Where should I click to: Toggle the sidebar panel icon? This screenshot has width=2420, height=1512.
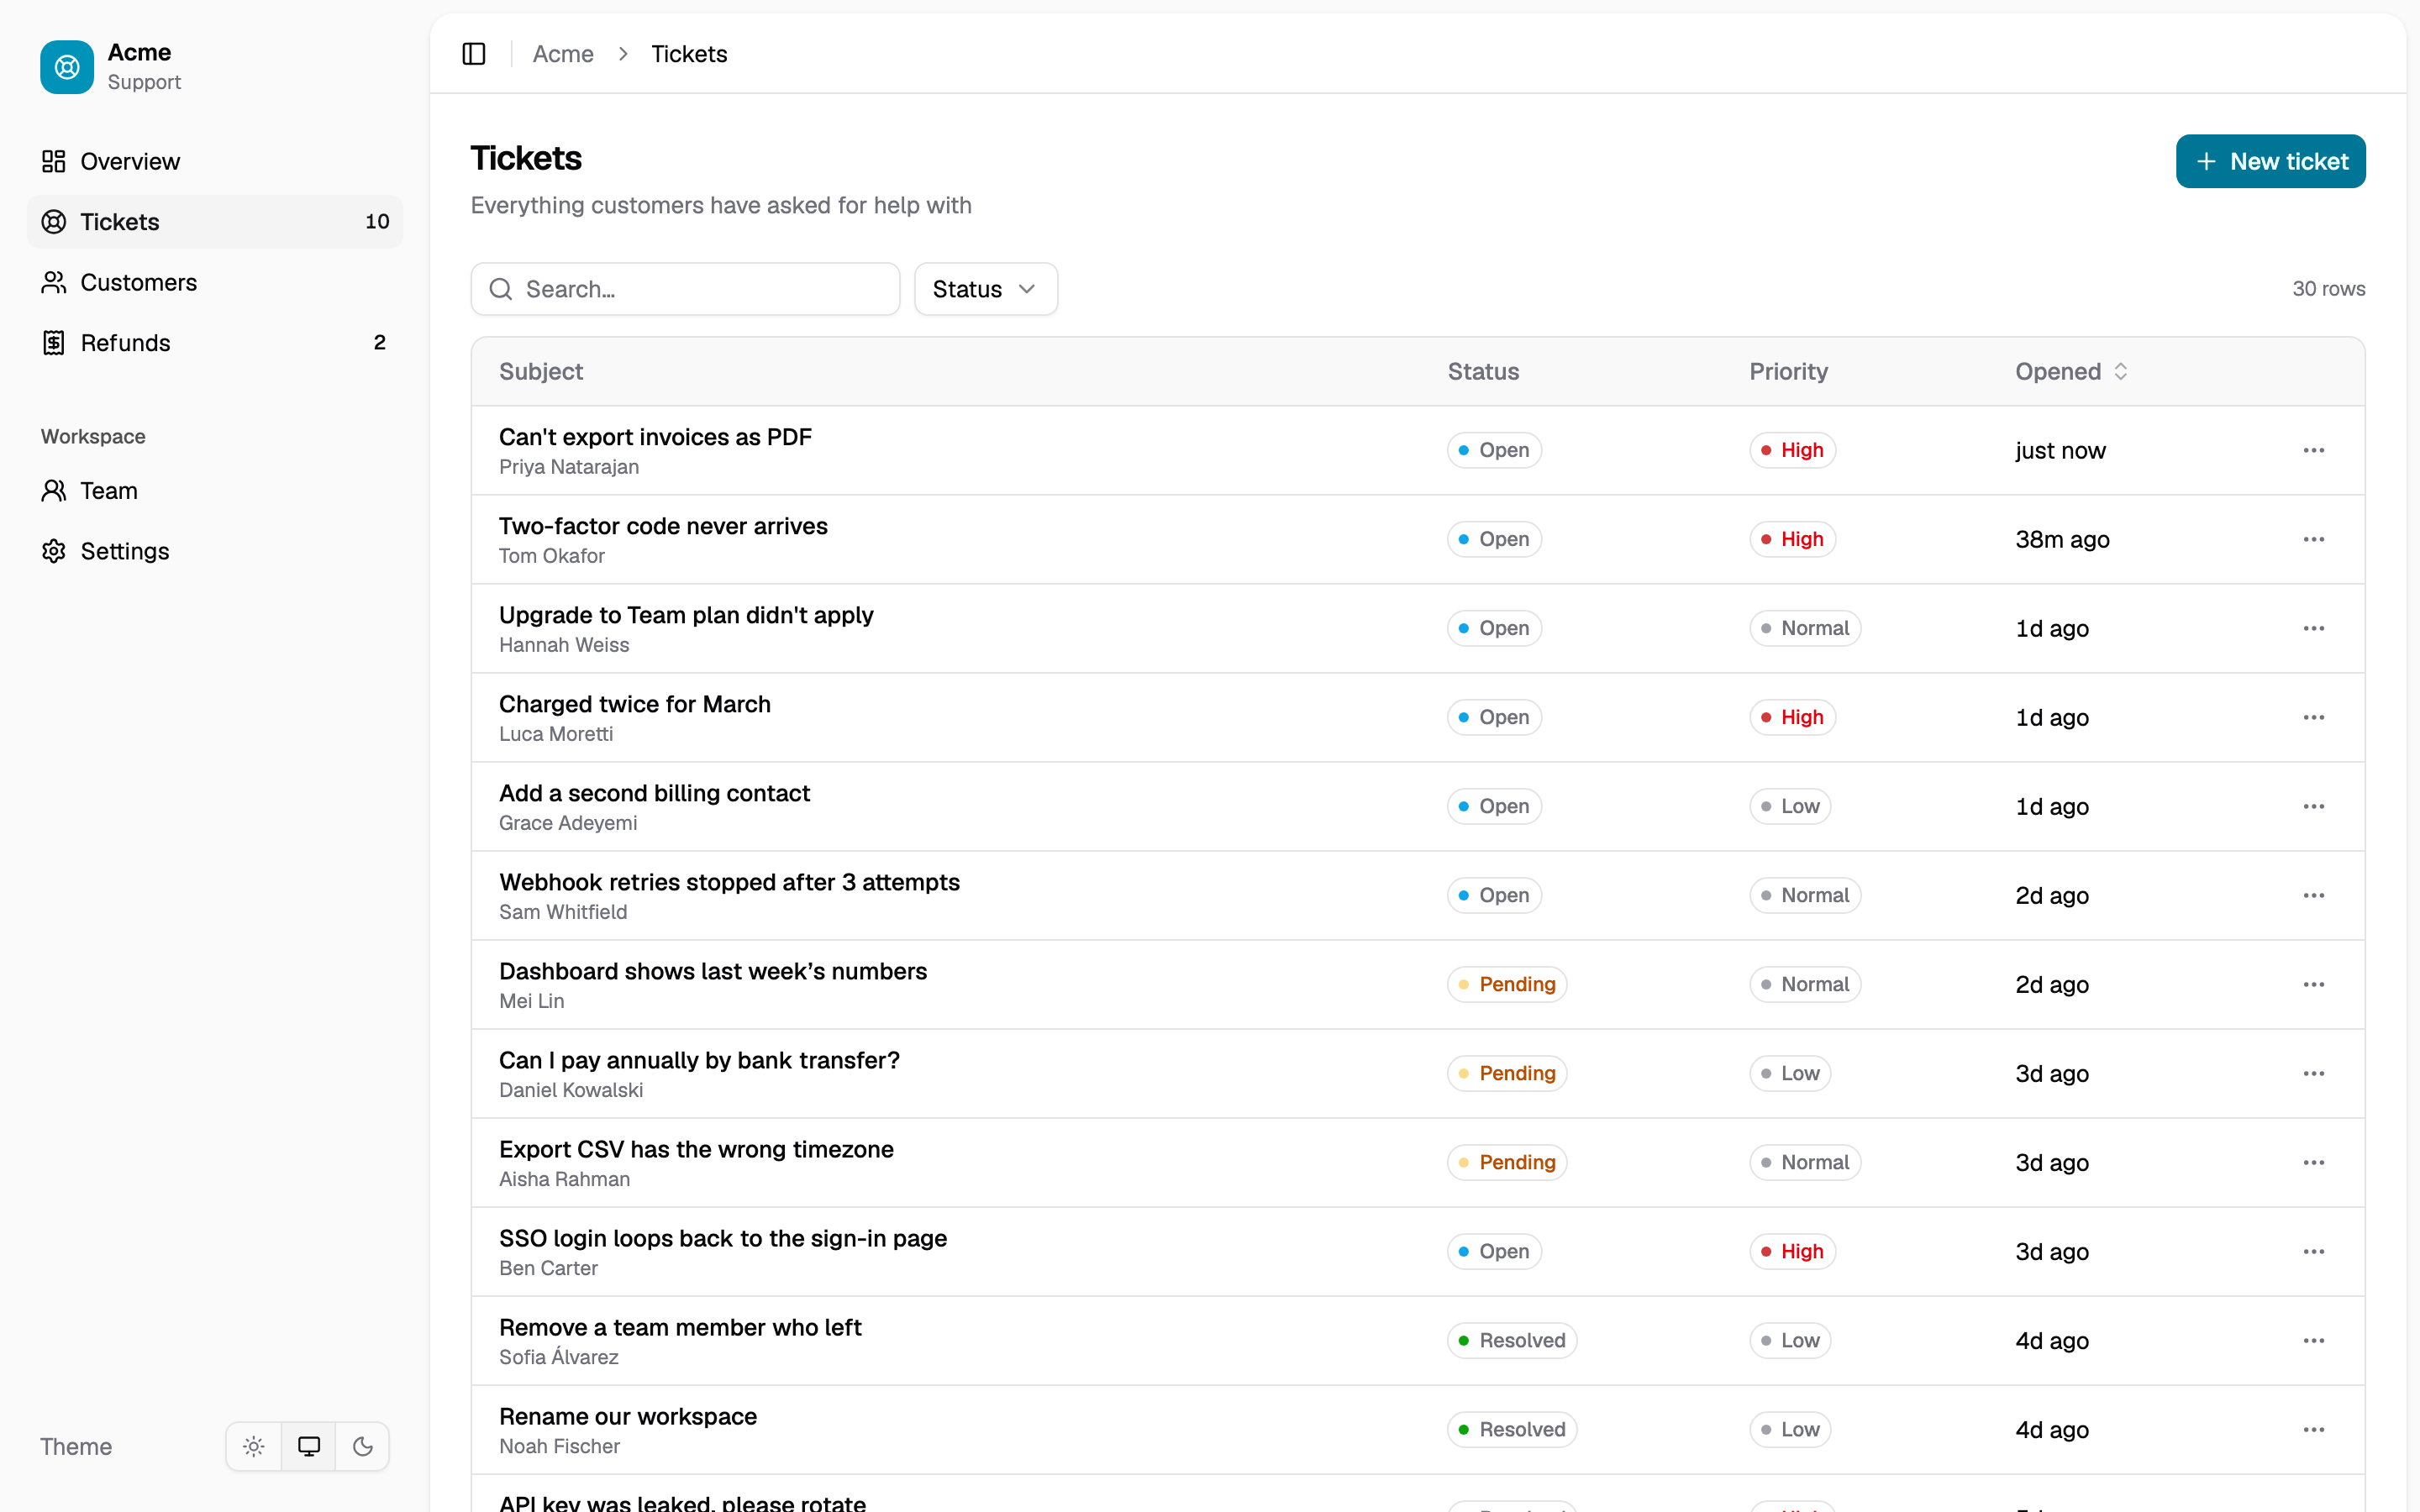click(474, 54)
